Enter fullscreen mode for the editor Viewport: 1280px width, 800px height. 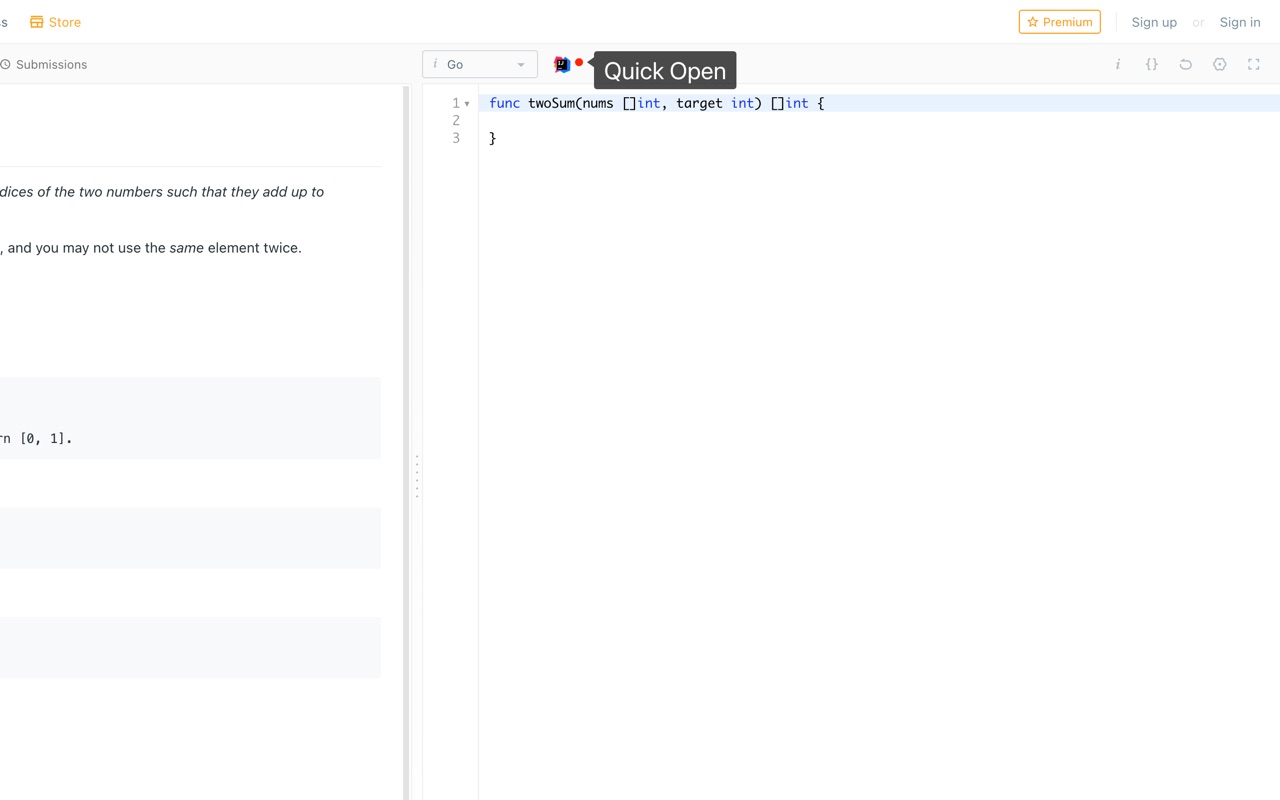(x=1253, y=64)
